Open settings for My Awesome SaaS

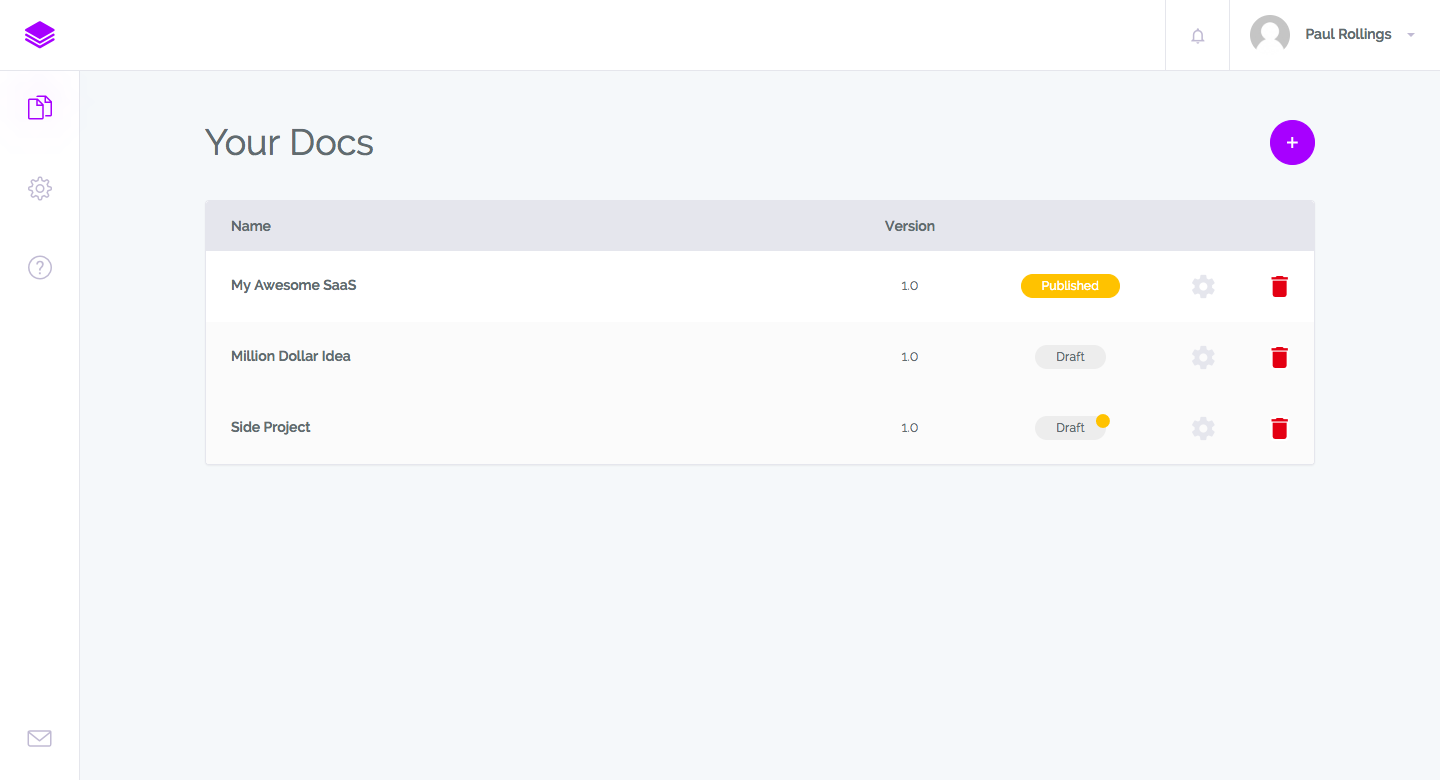tap(1203, 286)
